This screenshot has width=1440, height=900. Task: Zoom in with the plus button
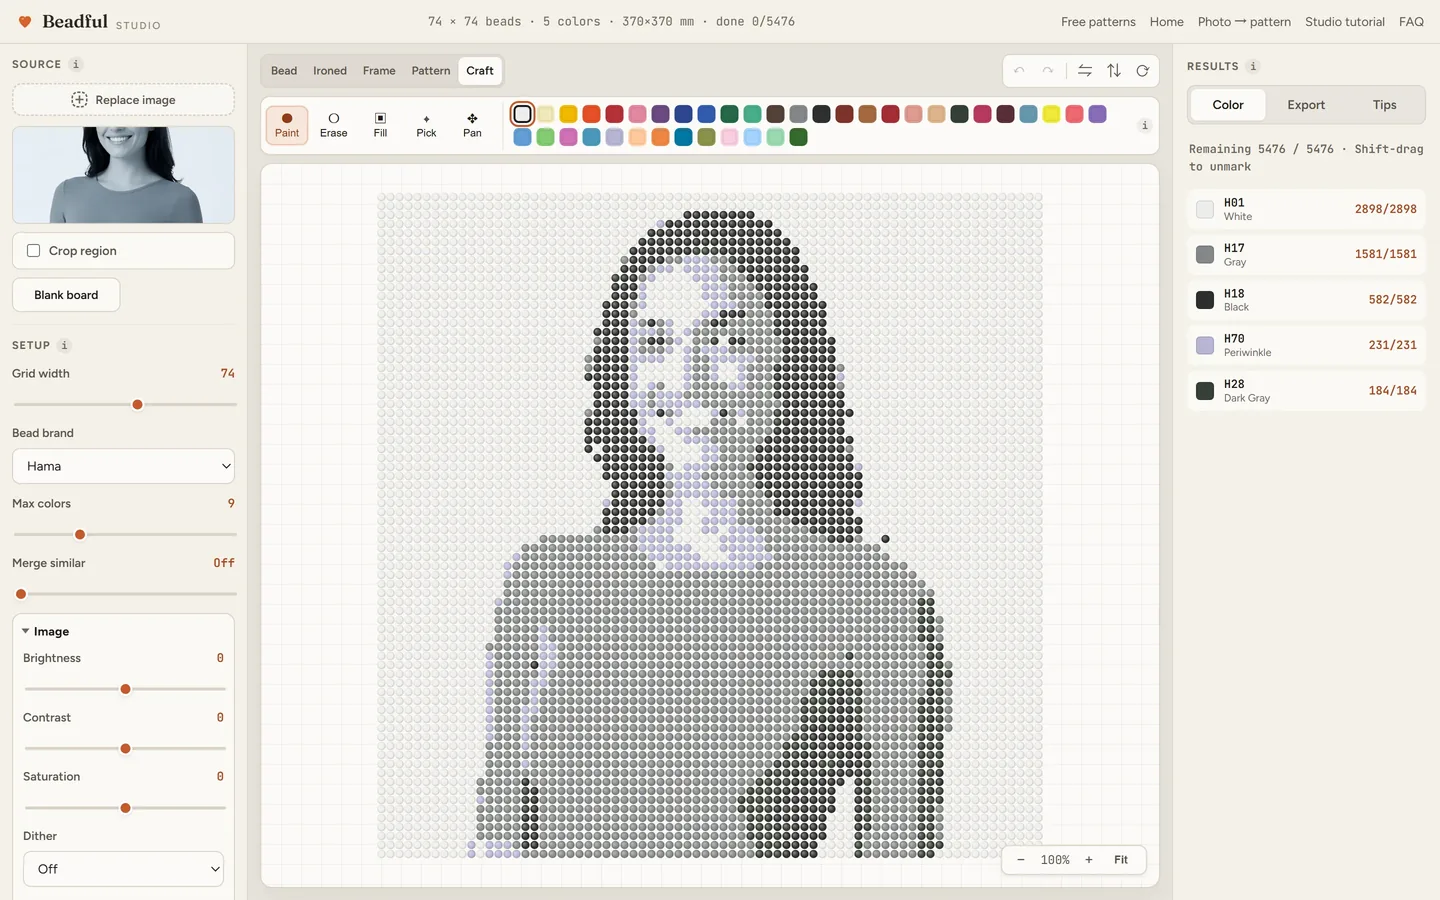[1089, 860]
